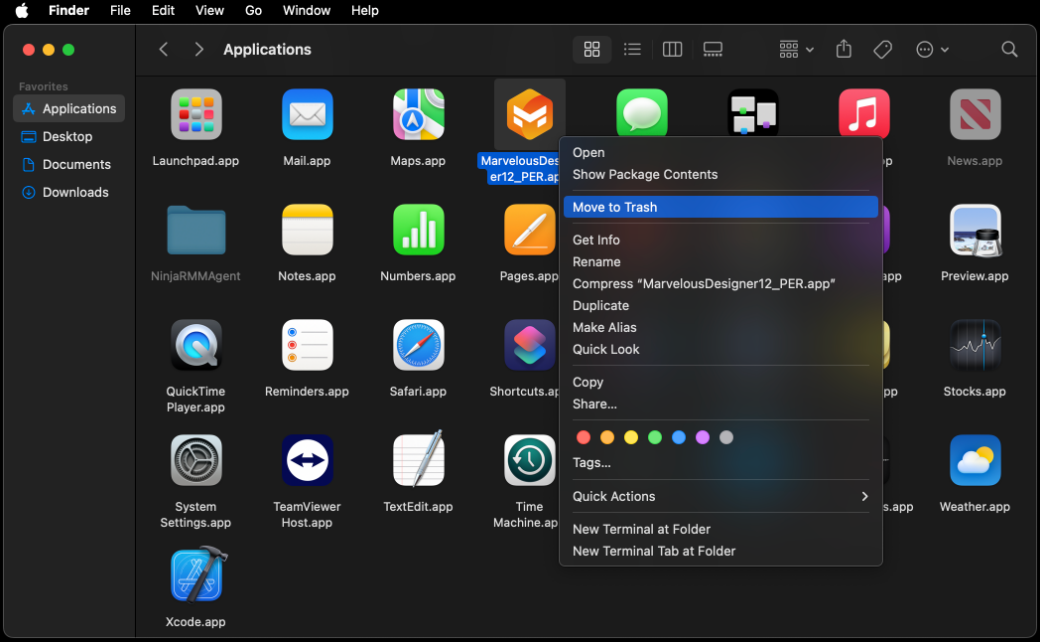Choose Move to Trash
The width and height of the screenshot is (1040, 642).
[x=721, y=207]
